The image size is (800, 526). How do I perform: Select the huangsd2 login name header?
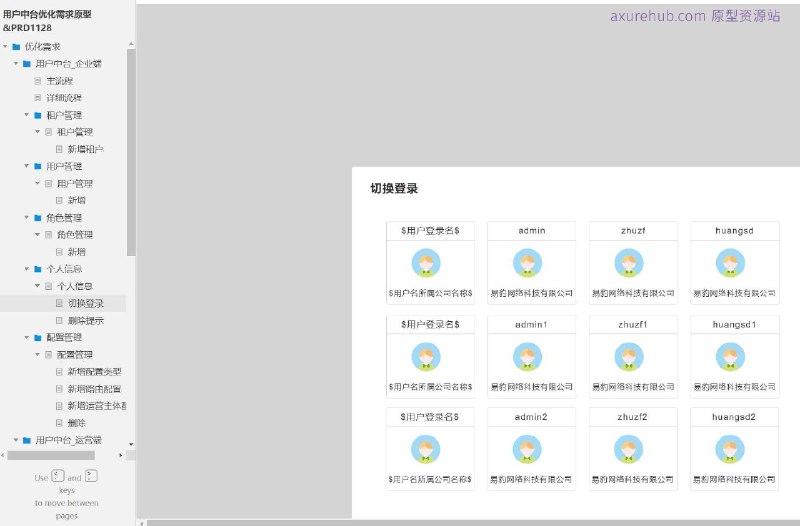734,417
